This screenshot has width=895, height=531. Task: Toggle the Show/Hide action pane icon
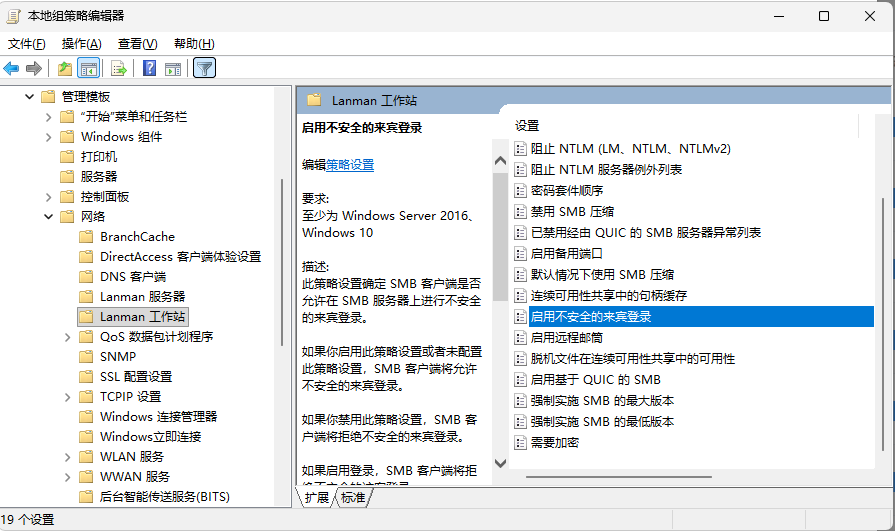(x=173, y=68)
